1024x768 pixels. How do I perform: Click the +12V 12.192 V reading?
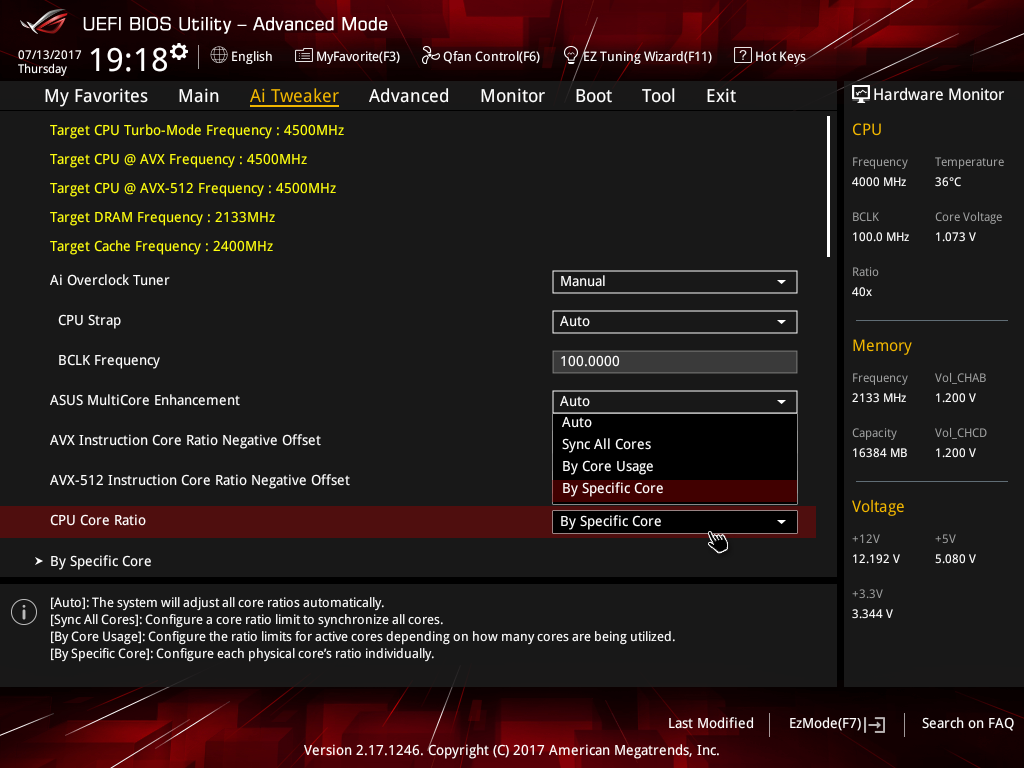(876, 559)
